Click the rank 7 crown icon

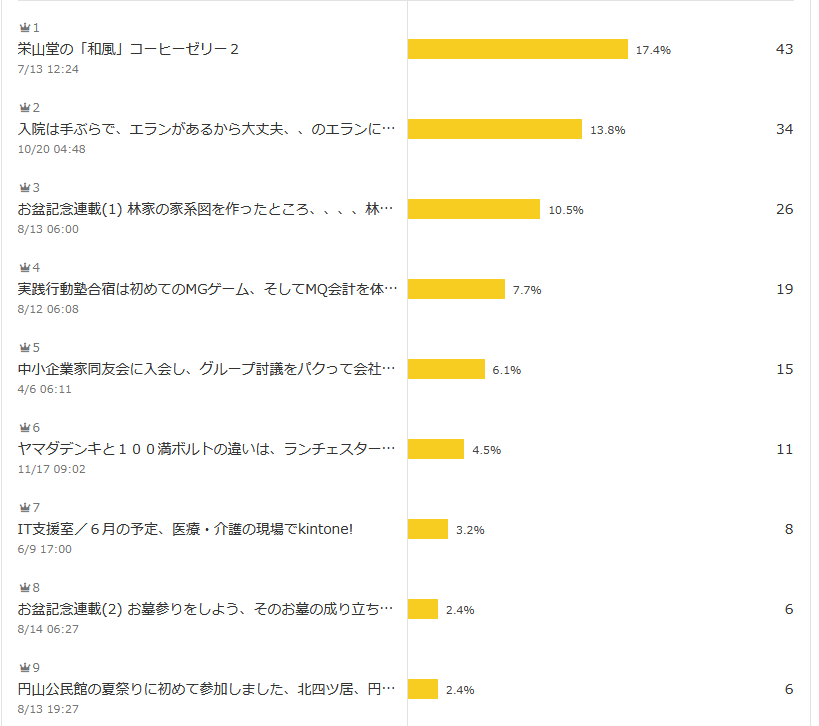pos(25,507)
